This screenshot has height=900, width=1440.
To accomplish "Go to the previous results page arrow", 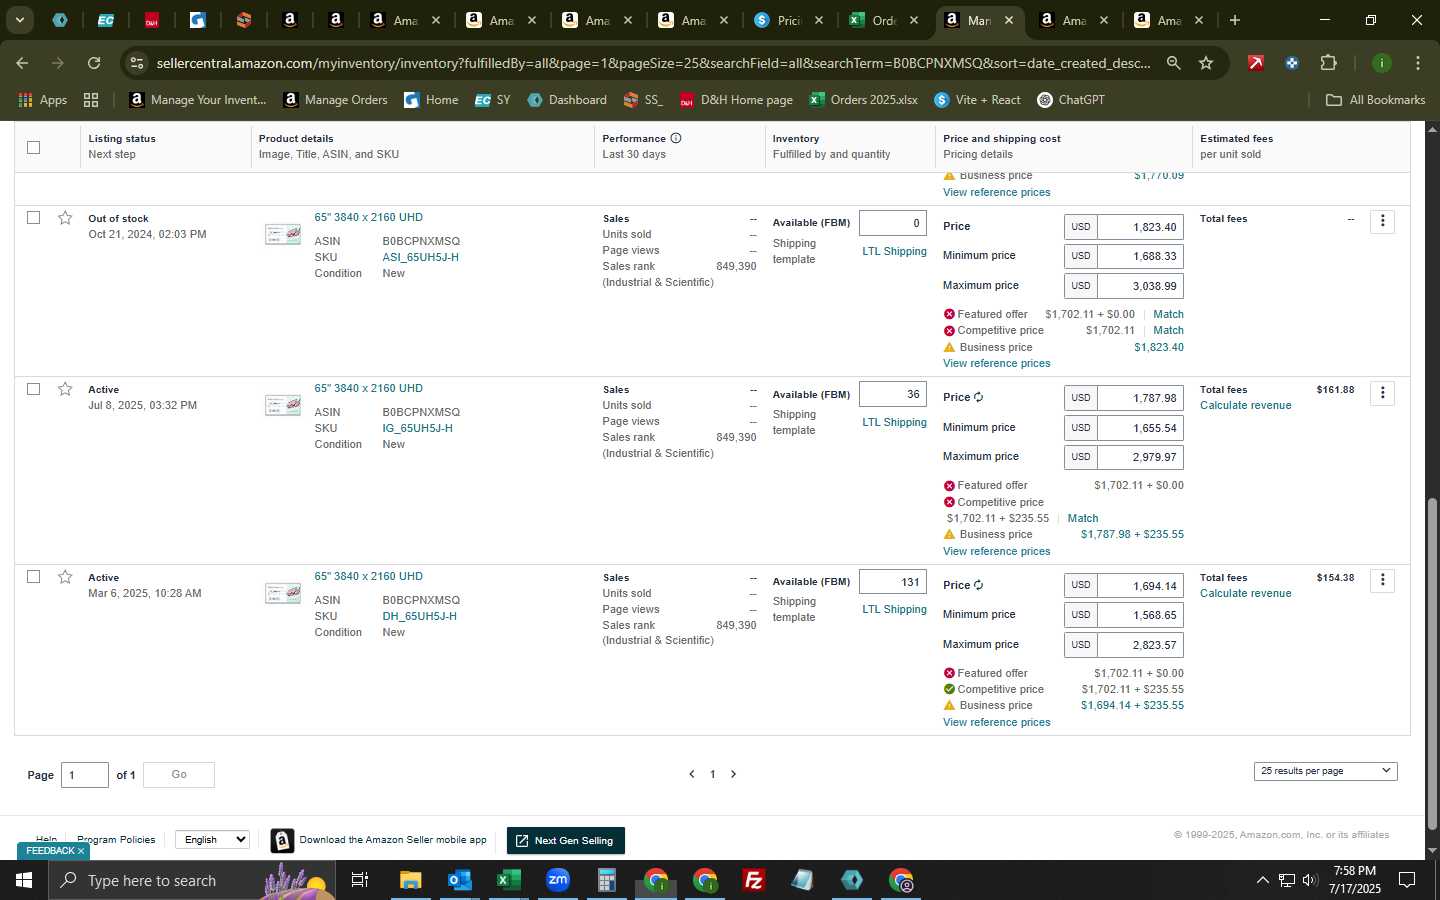I will tap(691, 774).
